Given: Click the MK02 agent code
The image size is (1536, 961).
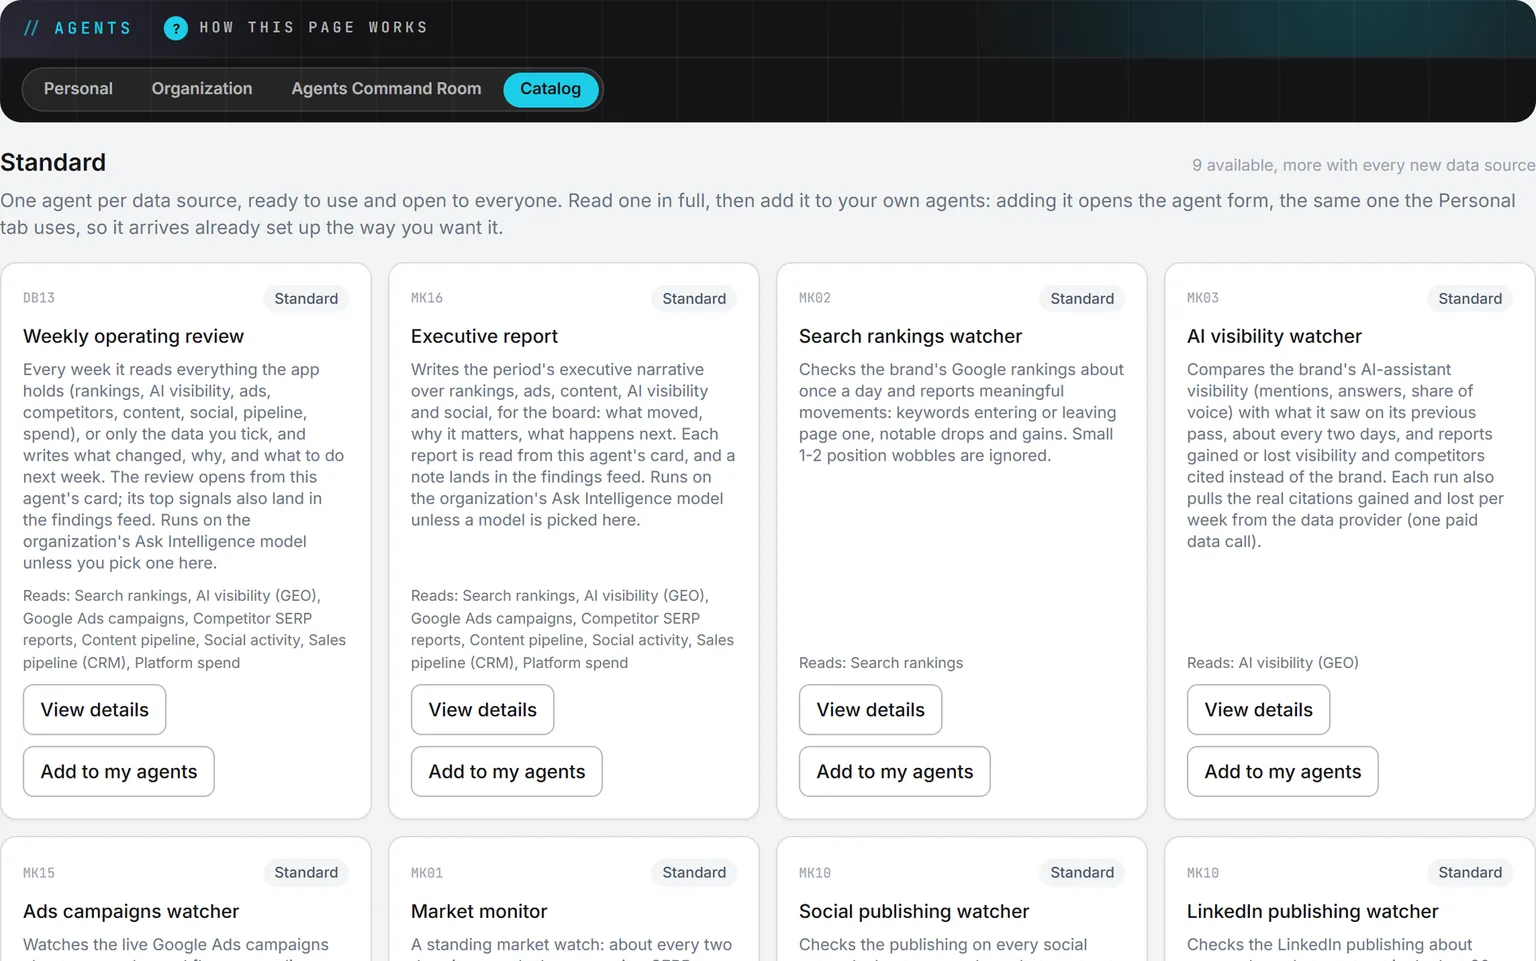Looking at the screenshot, I should (815, 298).
